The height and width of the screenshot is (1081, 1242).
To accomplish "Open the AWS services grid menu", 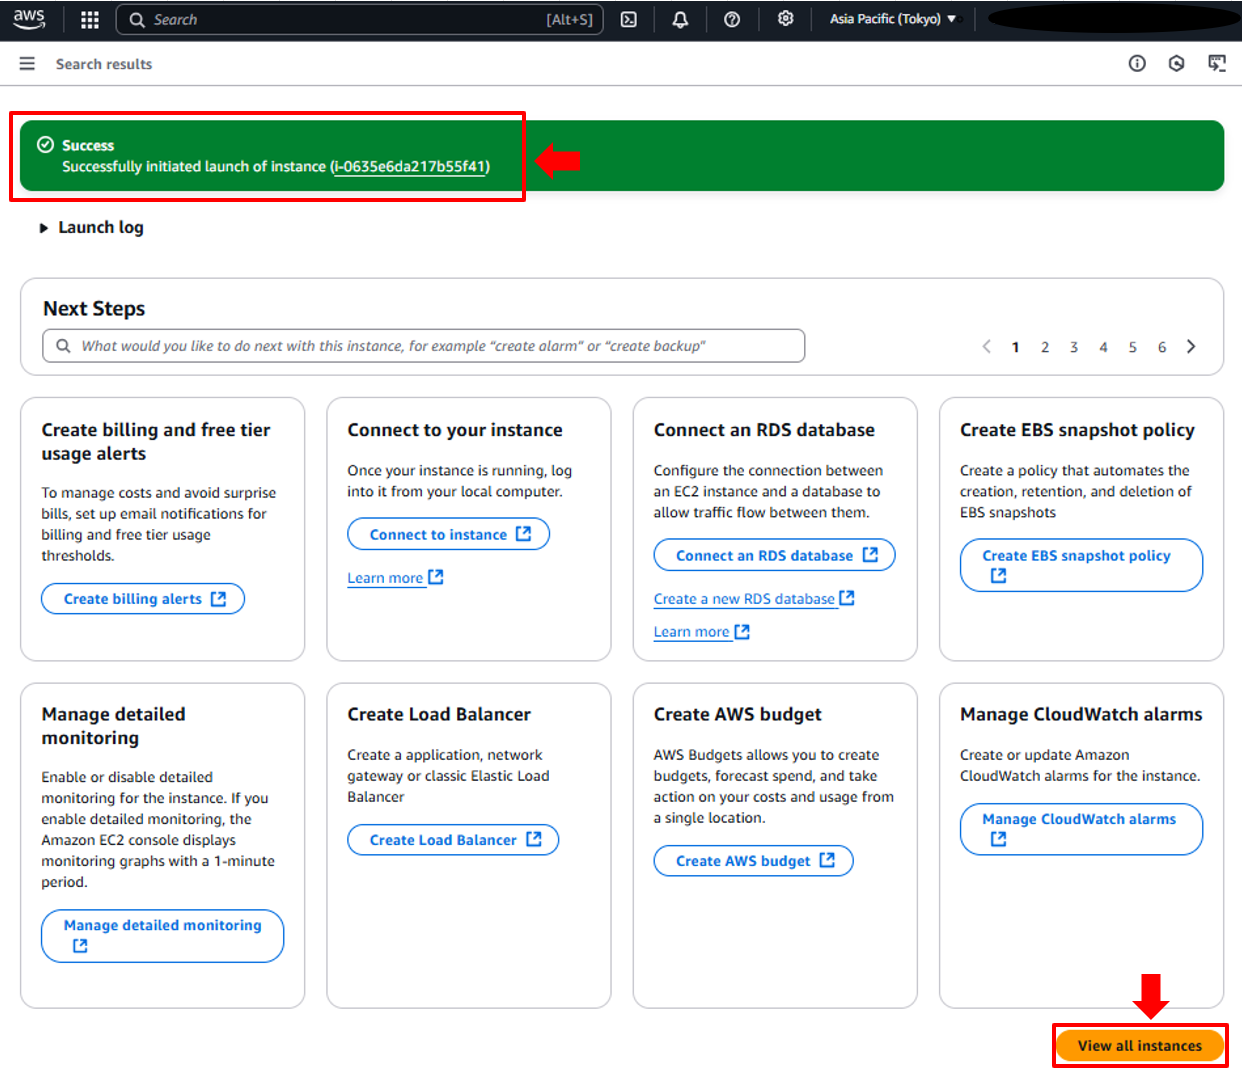I will [90, 19].
